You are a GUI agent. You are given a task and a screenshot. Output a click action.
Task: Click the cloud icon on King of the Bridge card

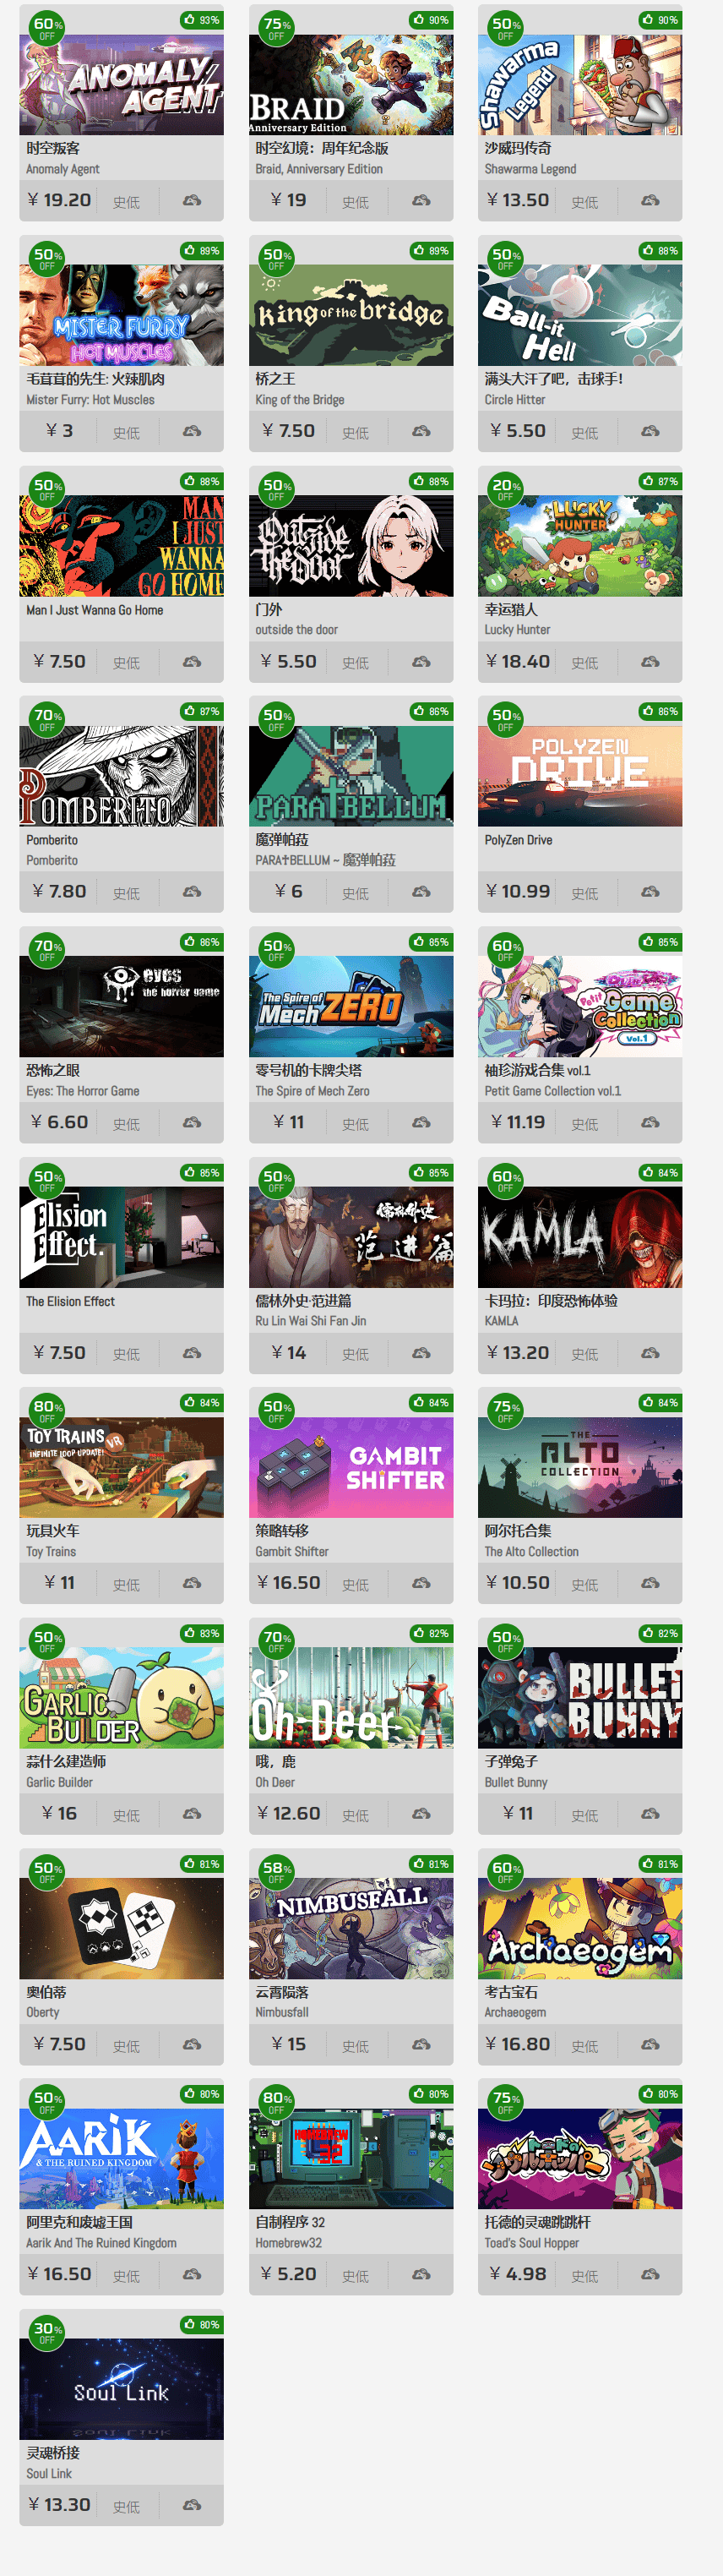(x=421, y=431)
